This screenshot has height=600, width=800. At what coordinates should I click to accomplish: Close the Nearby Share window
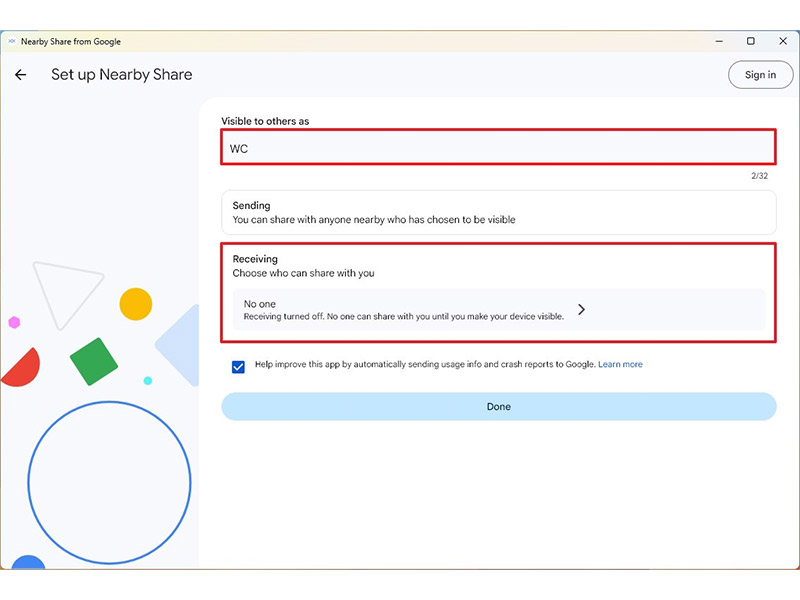pos(783,41)
